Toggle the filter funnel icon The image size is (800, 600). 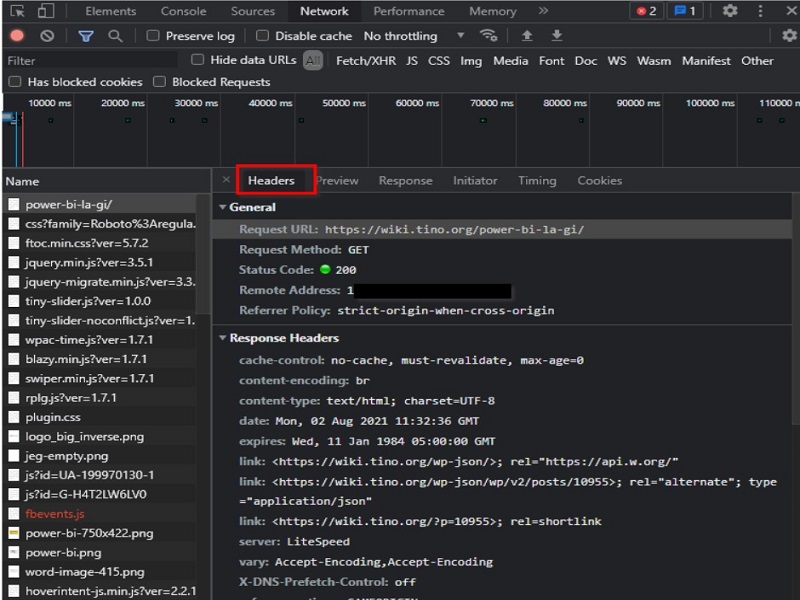[86, 36]
